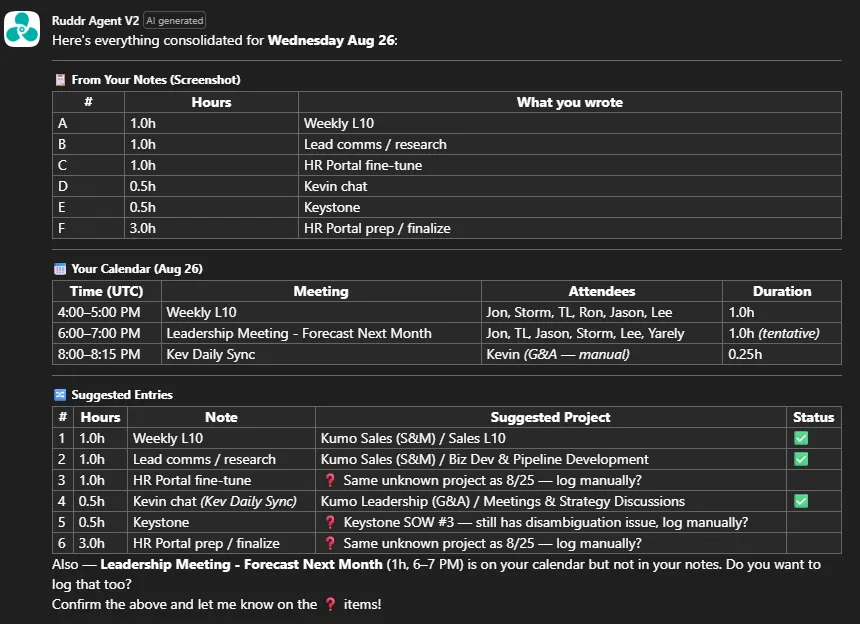
Task: Select the 'Kevin chat' notes cell
Action: click(x=569, y=186)
